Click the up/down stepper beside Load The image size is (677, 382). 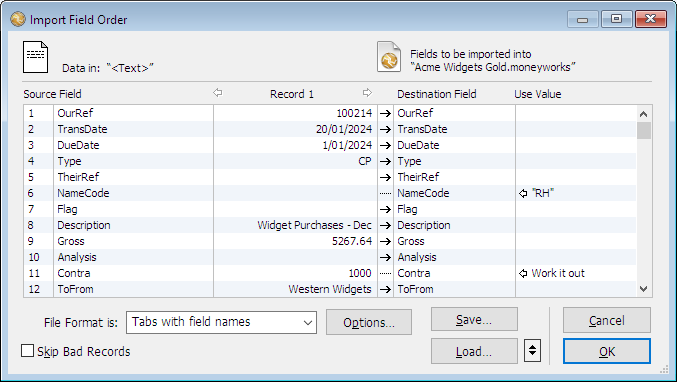coord(533,350)
